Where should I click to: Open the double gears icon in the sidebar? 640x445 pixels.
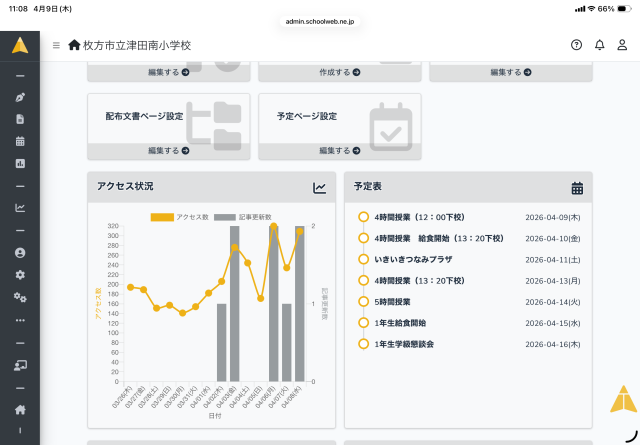[20, 297]
